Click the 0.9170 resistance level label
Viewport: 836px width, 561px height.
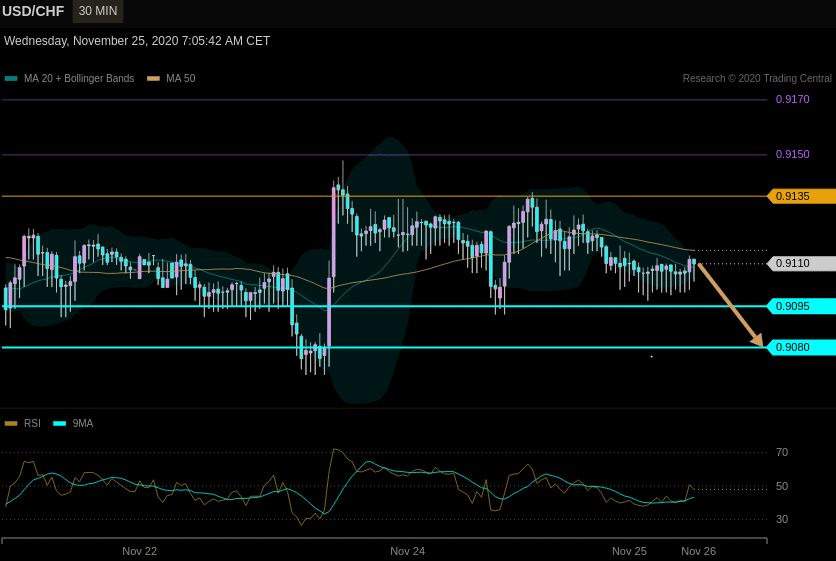click(x=792, y=99)
